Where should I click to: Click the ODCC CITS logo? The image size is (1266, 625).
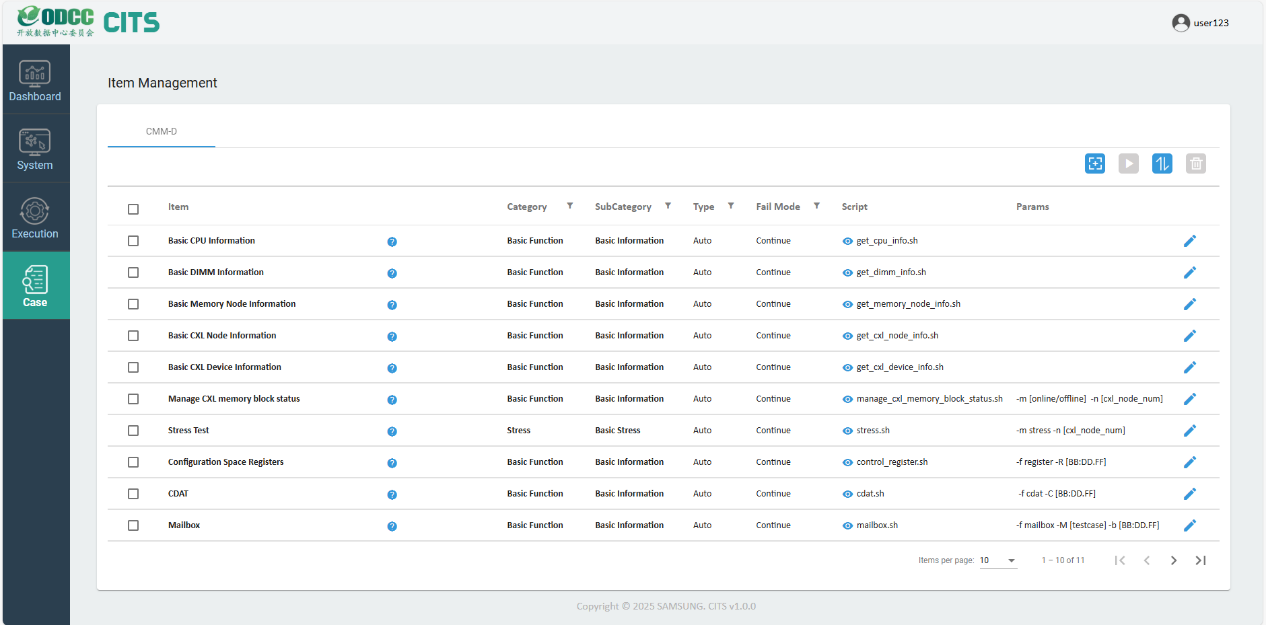(x=89, y=21)
